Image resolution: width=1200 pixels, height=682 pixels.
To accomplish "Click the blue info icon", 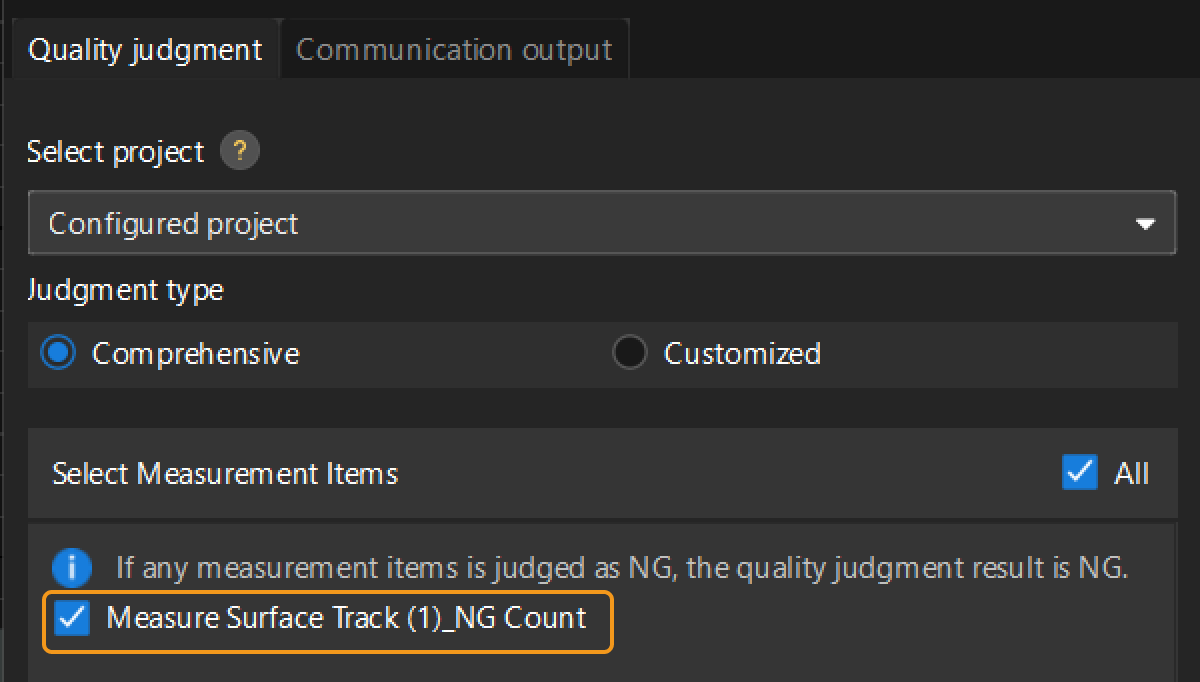I will [72, 568].
